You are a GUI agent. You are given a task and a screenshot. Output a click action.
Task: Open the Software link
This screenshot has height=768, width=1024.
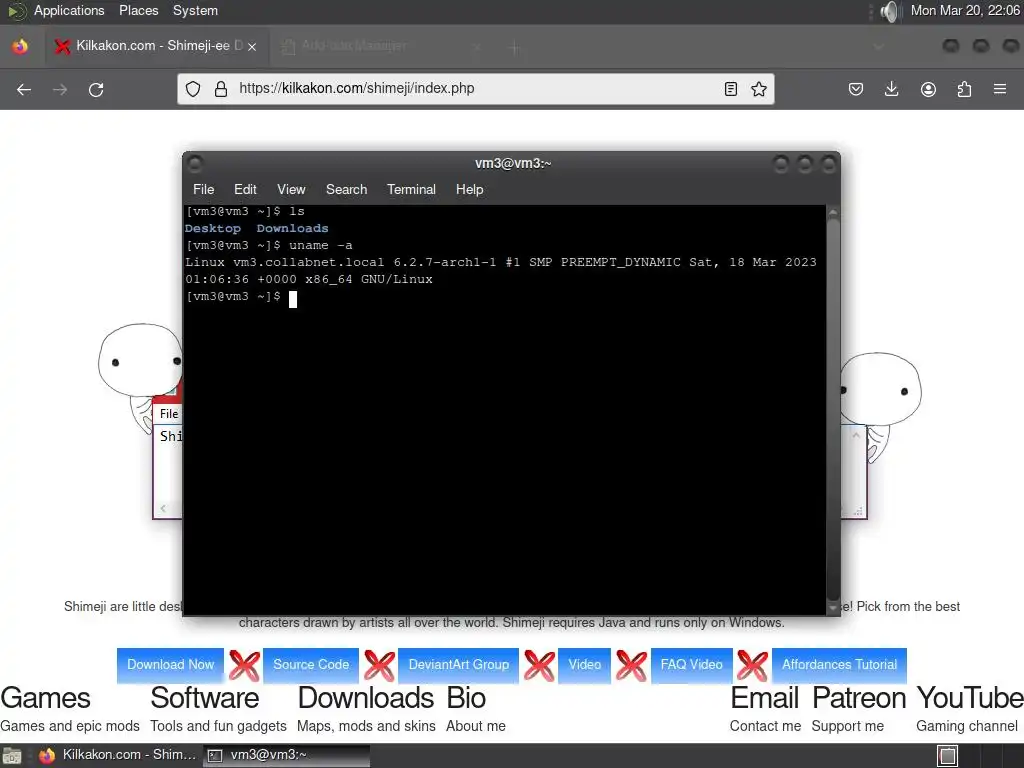click(x=204, y=698)
